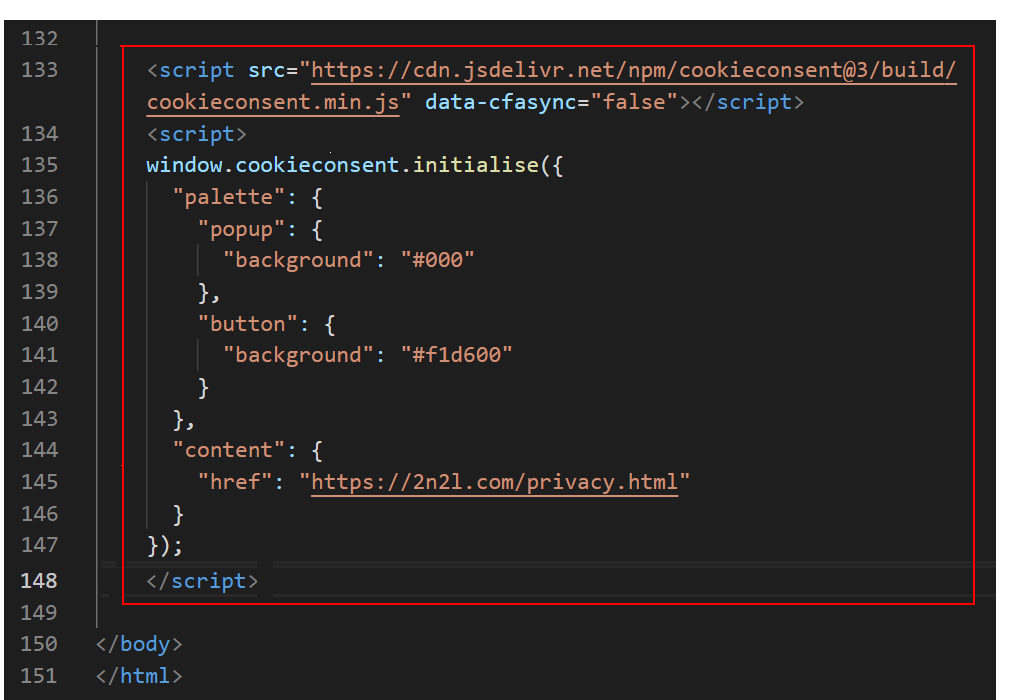Click line number 136 beside palette
Image resolution: width=1012 pixels, height=700 pixels.
pos(39,197)
